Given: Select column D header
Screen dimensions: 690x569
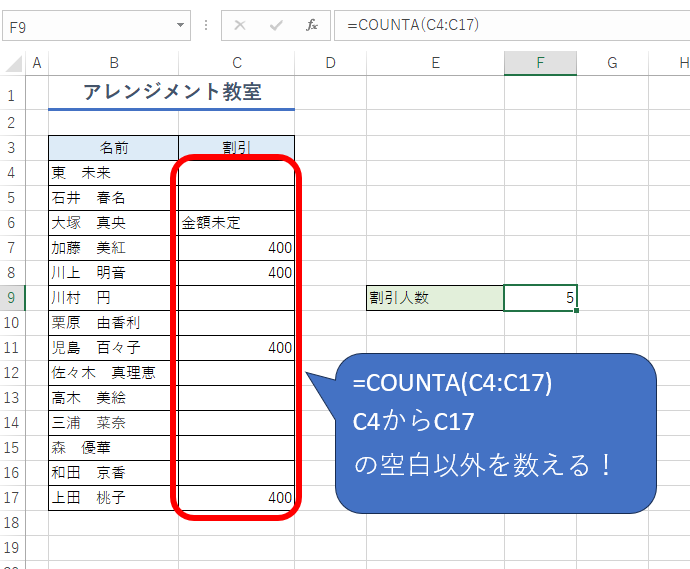Looking at the screenshot, I should 330,63.
